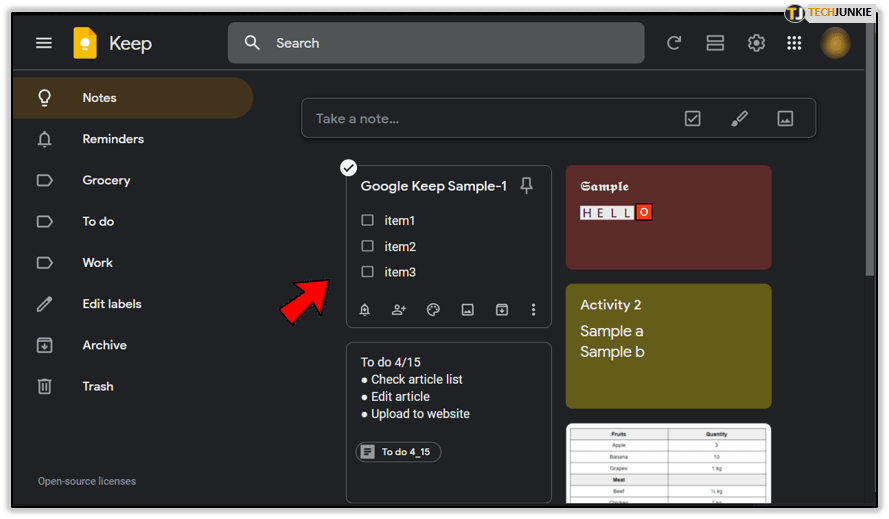Open background color palette for note
Viewport: 889px width, 519px height.
pos(433,310)
